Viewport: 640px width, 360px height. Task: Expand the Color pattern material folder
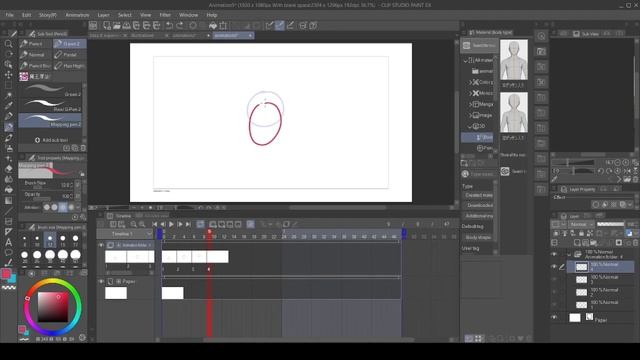point(471,82)
